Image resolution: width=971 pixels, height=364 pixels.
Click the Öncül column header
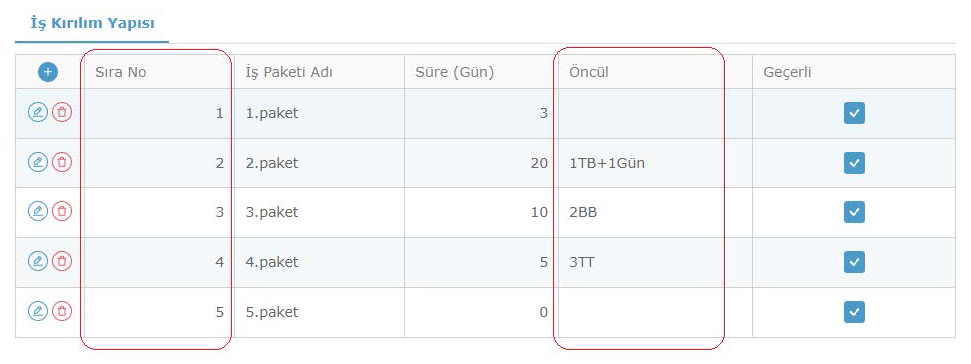point(655,72)
